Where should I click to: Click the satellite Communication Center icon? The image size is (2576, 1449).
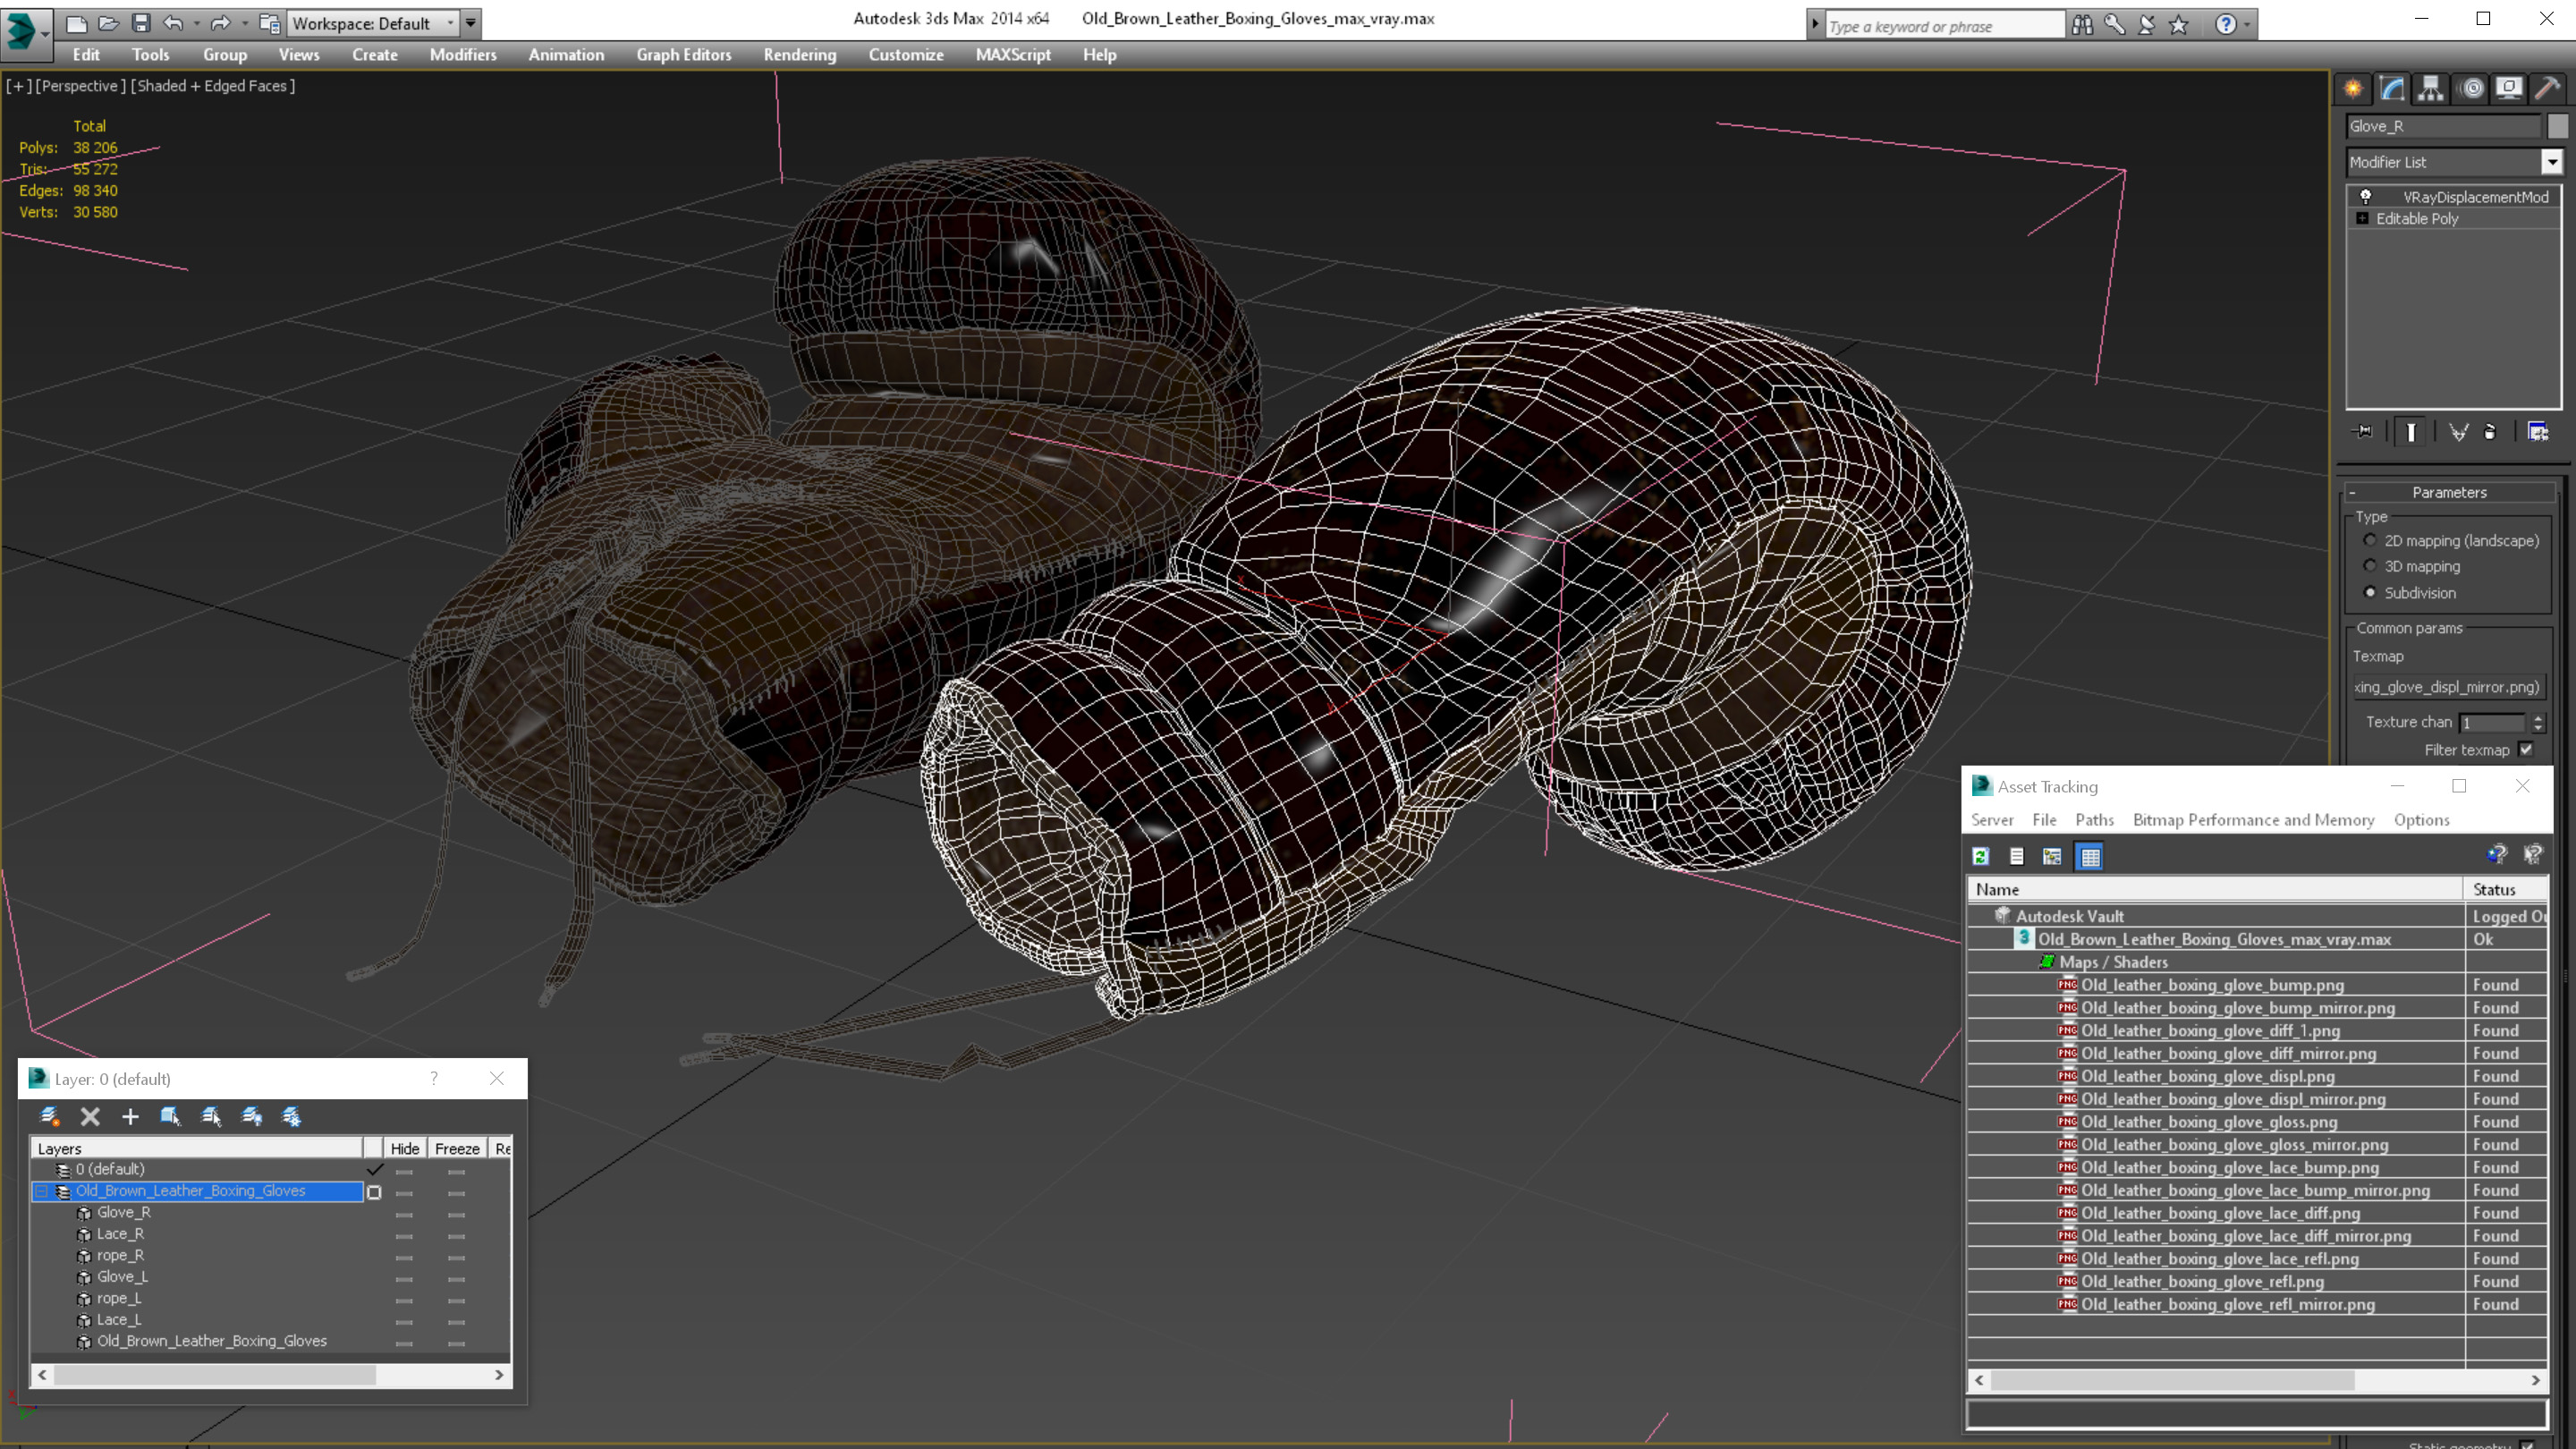pyautogui.click(x=2146, y=25)
